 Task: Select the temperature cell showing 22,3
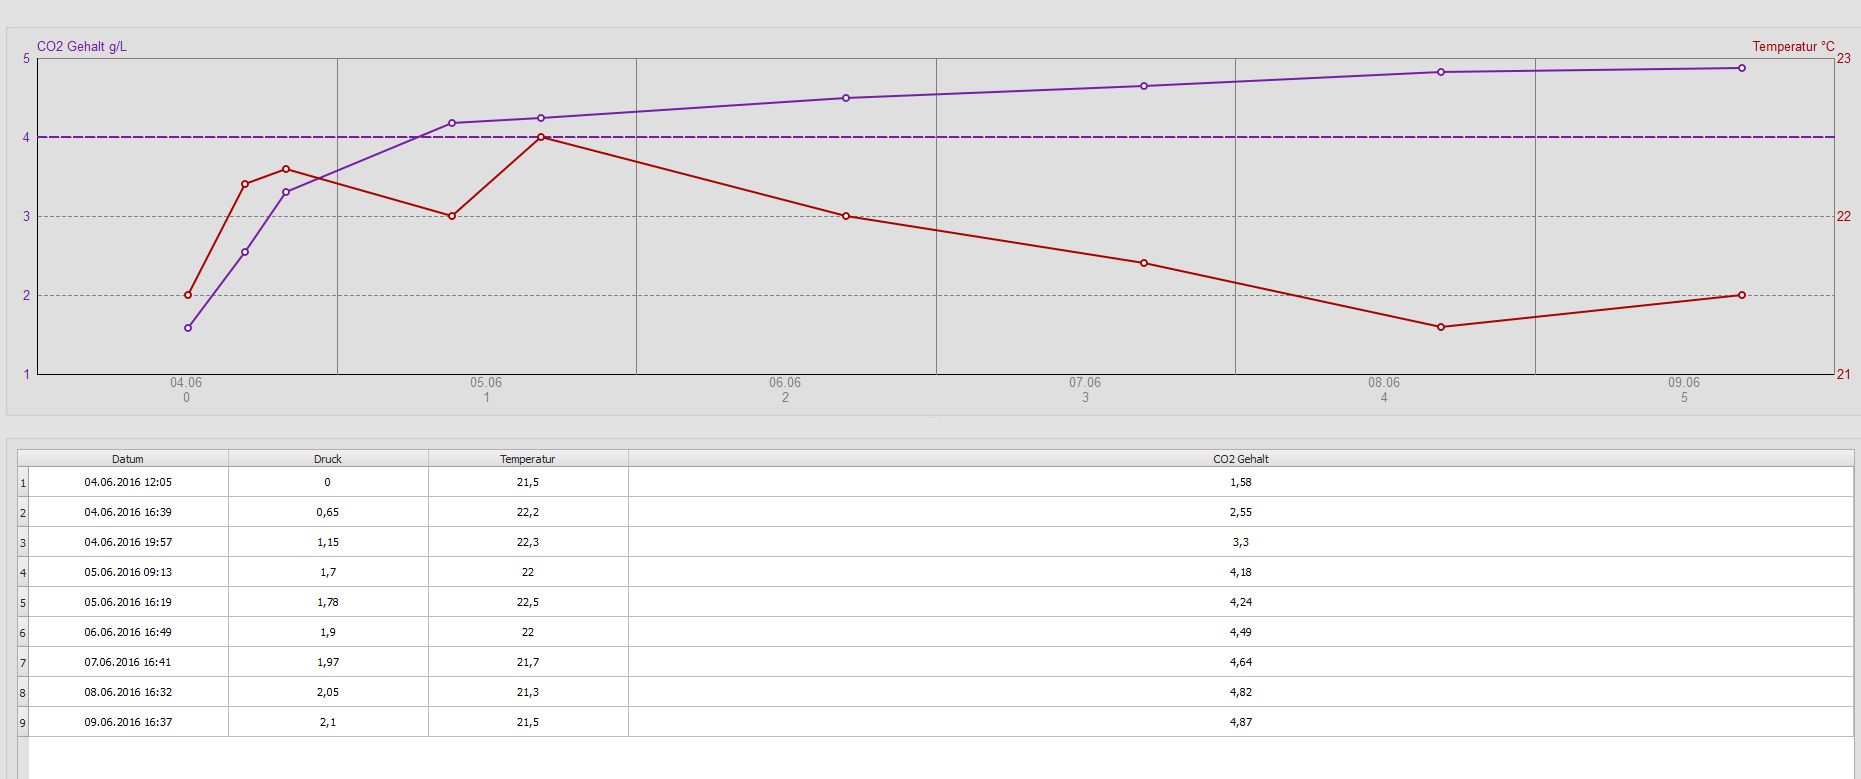pyautogui.click(x=528, y=542)
